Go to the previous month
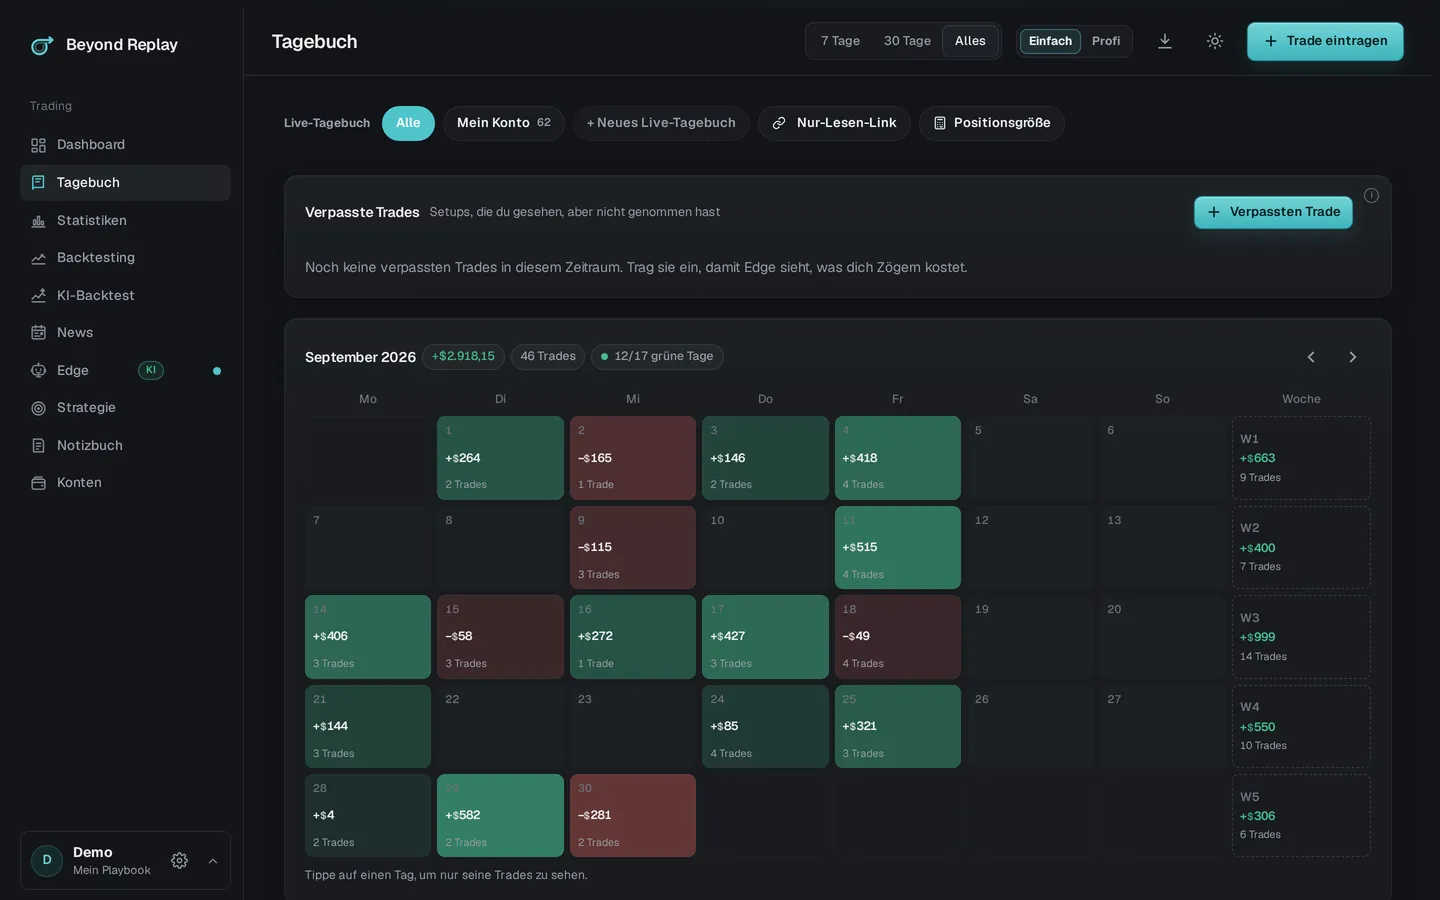1440x900 pixels. click(1311, 357)
